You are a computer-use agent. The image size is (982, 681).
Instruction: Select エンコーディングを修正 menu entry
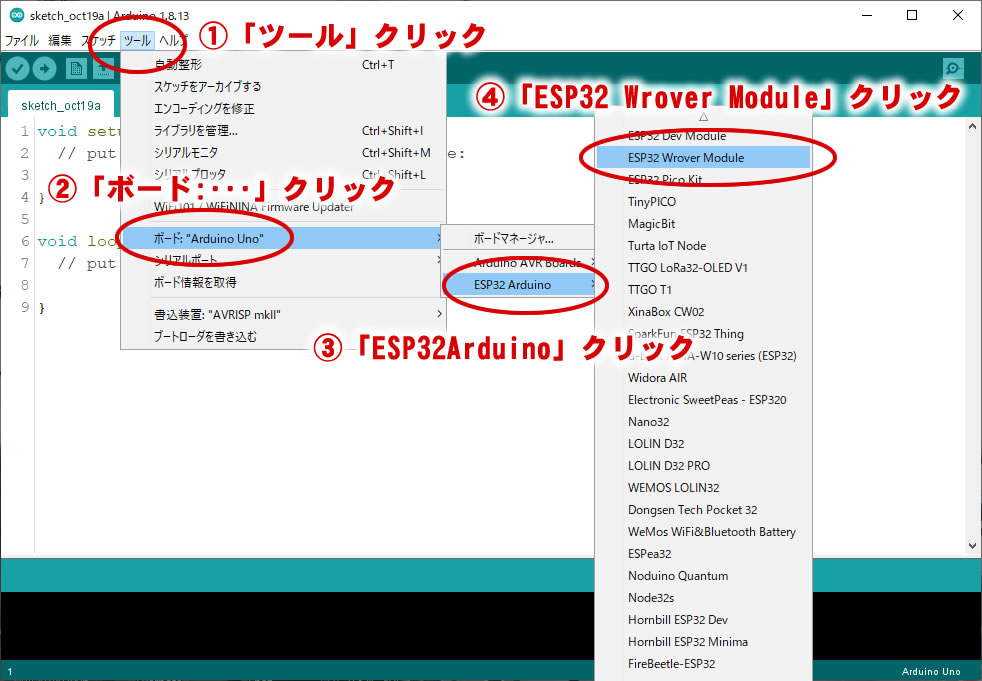pyautogui.click(x=283, y=108)
